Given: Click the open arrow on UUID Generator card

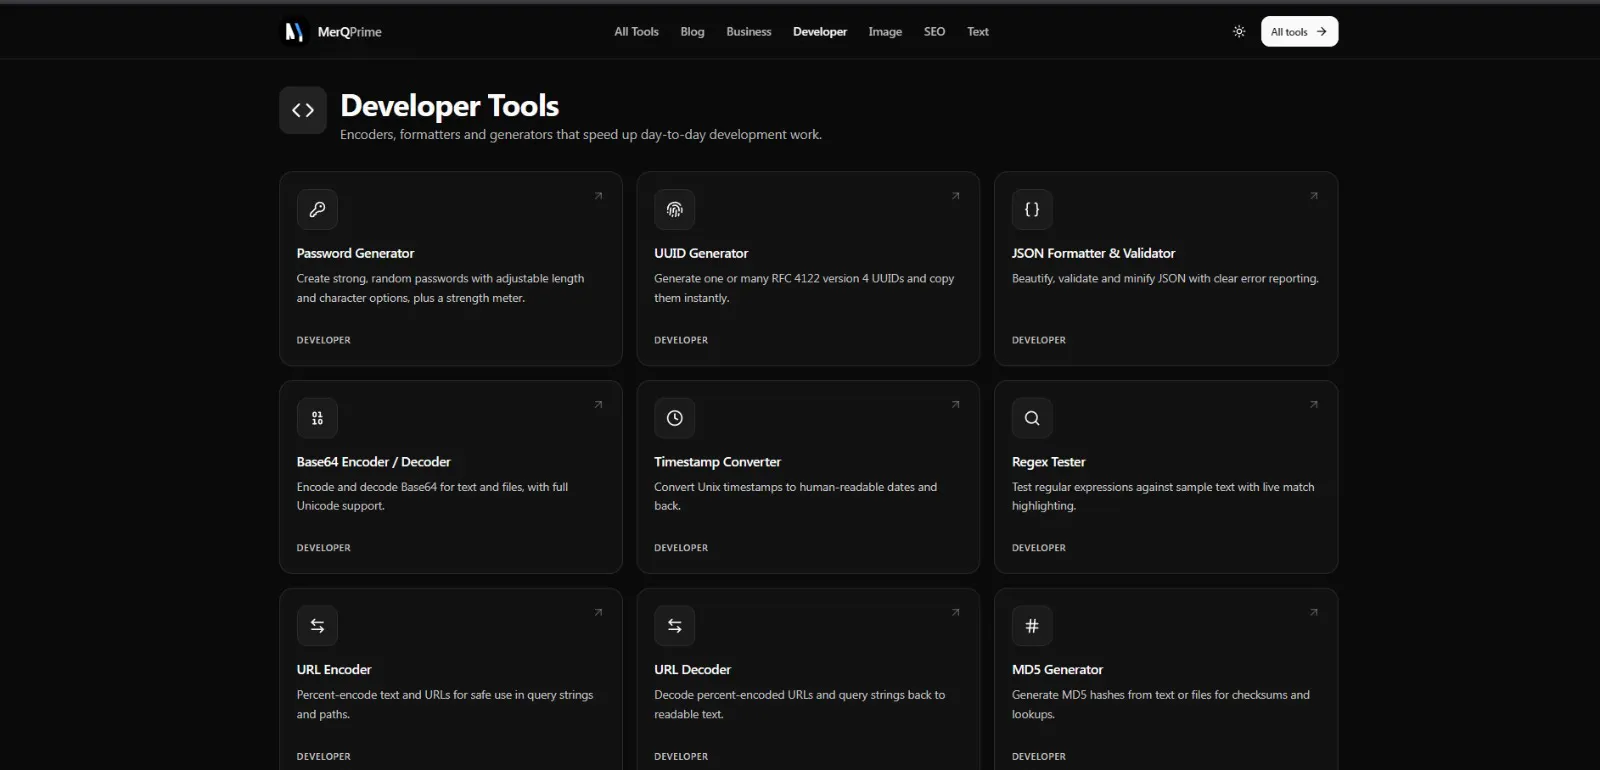Looking at the screenshot, I should click(x=955, y=196).
